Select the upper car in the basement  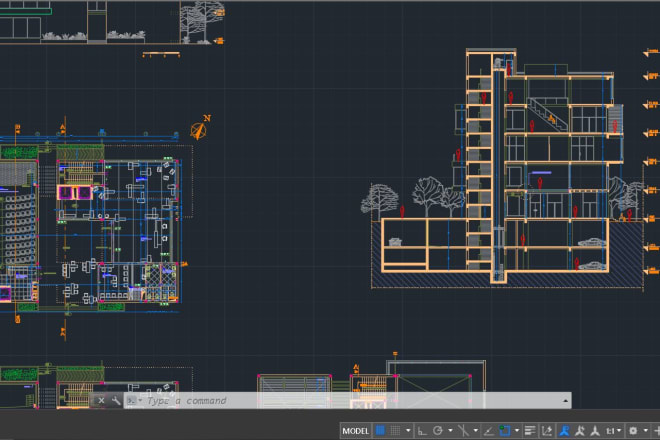click(592, 243)
